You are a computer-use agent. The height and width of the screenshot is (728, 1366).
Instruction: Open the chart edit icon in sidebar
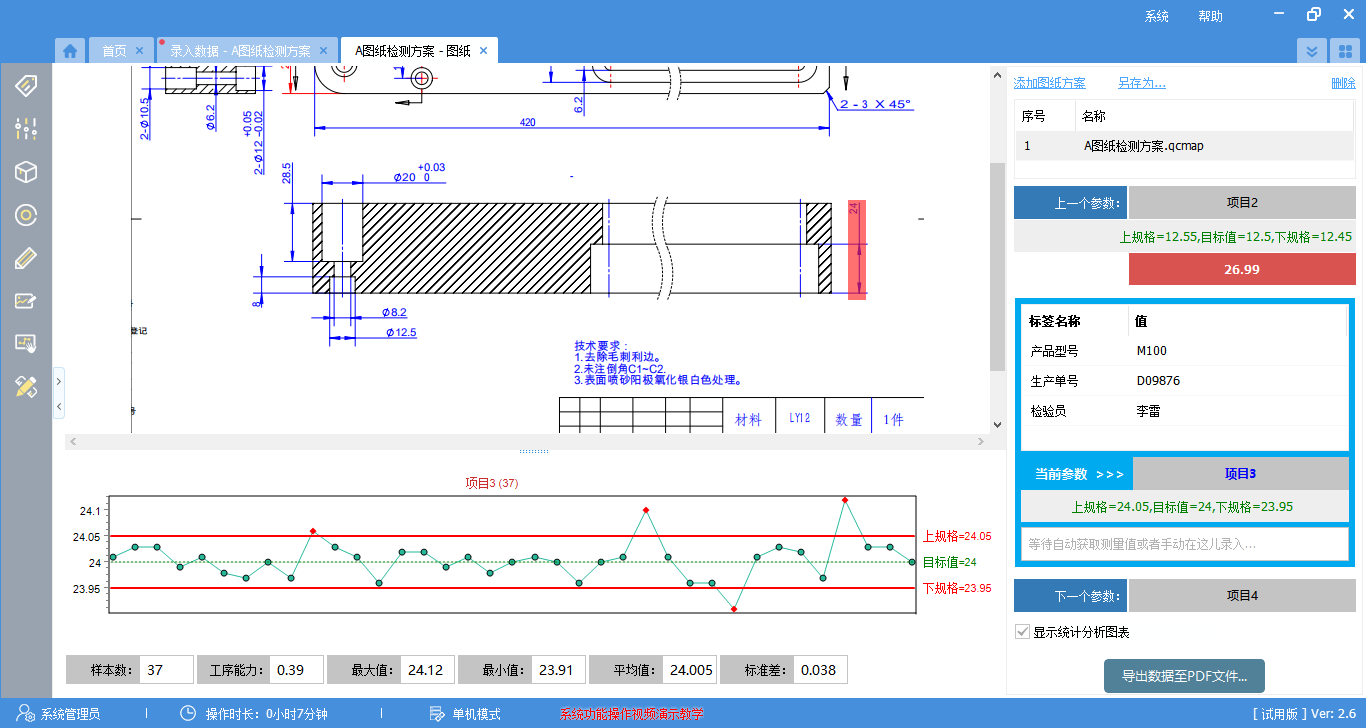[x=26, y=301]
